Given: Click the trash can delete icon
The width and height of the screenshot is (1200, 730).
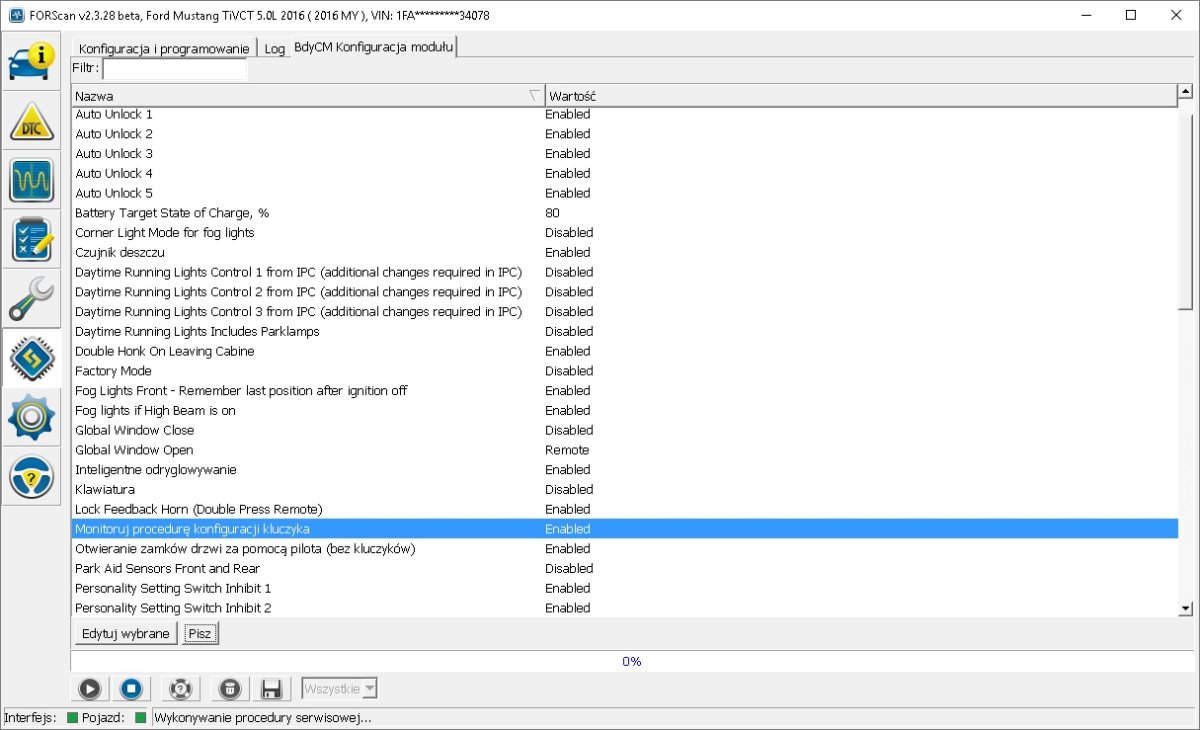Looking at the screenshot, I should pos(229,689).
